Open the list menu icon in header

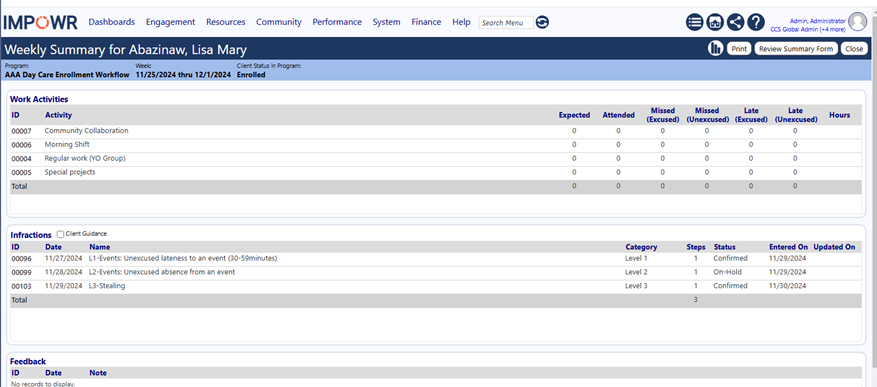(x=695, y=22)
